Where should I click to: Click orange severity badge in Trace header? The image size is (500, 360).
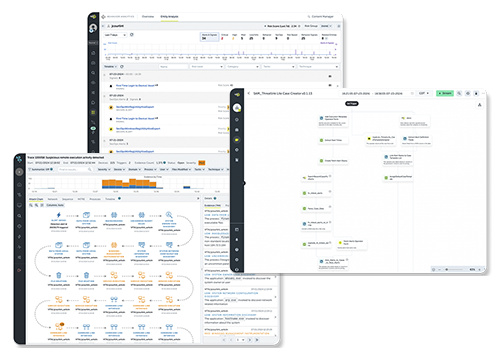[202, 163]
